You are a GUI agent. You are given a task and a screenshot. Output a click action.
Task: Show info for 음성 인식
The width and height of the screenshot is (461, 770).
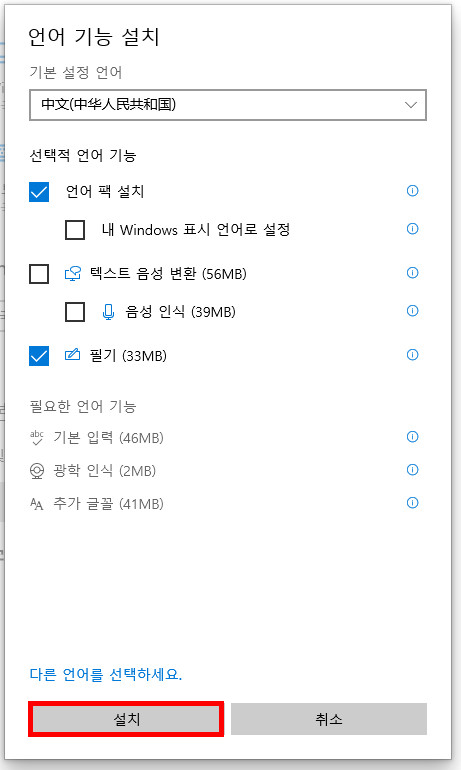tap(412, 310)
